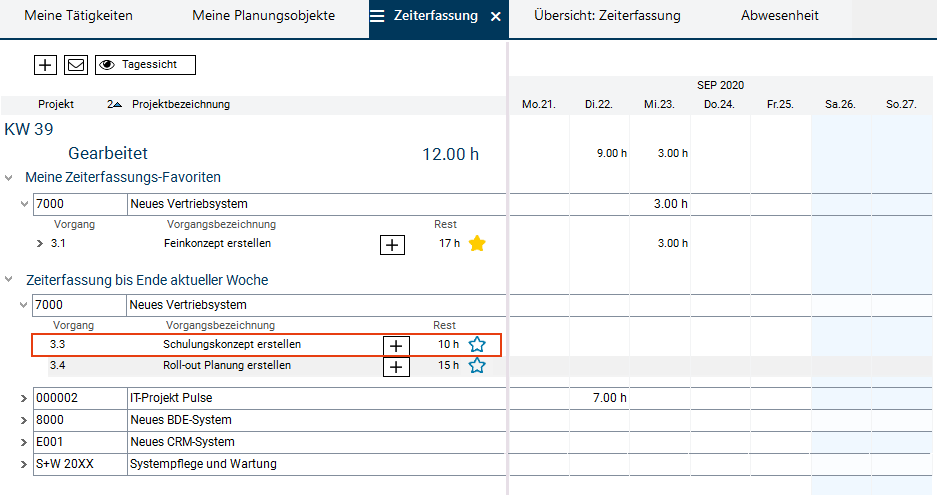Toggle the Tagessicht view button
The width and height of the screenshot is (939, 495).
coord(145,65)
